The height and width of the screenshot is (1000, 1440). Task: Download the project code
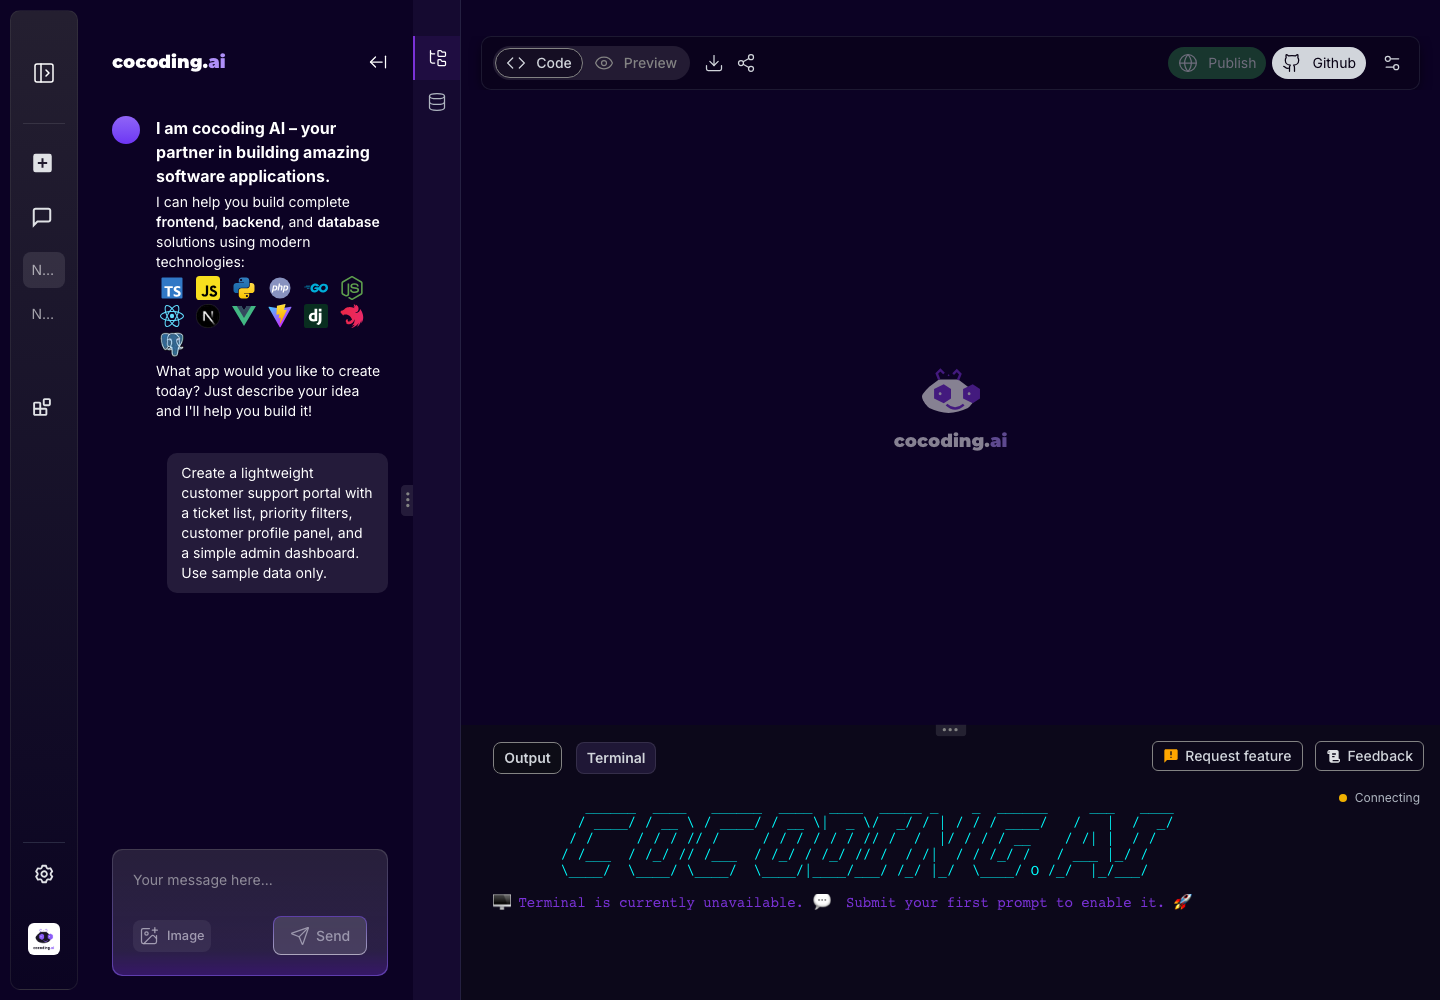[714, 63]
